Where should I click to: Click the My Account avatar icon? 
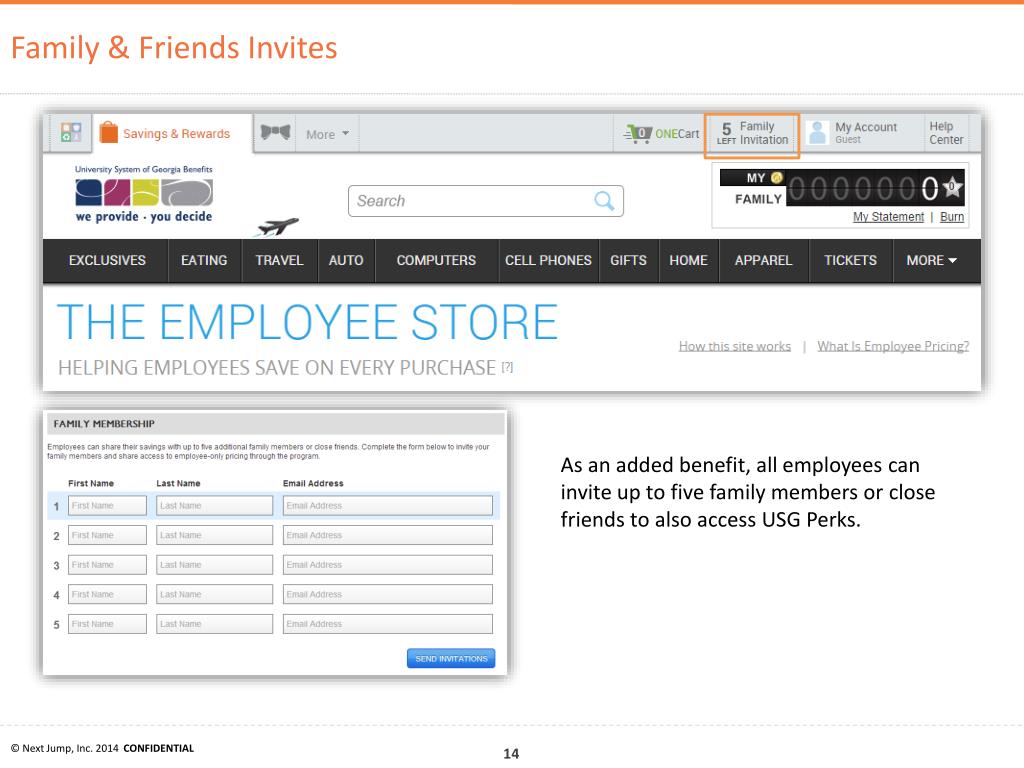[x=817, y=133]
